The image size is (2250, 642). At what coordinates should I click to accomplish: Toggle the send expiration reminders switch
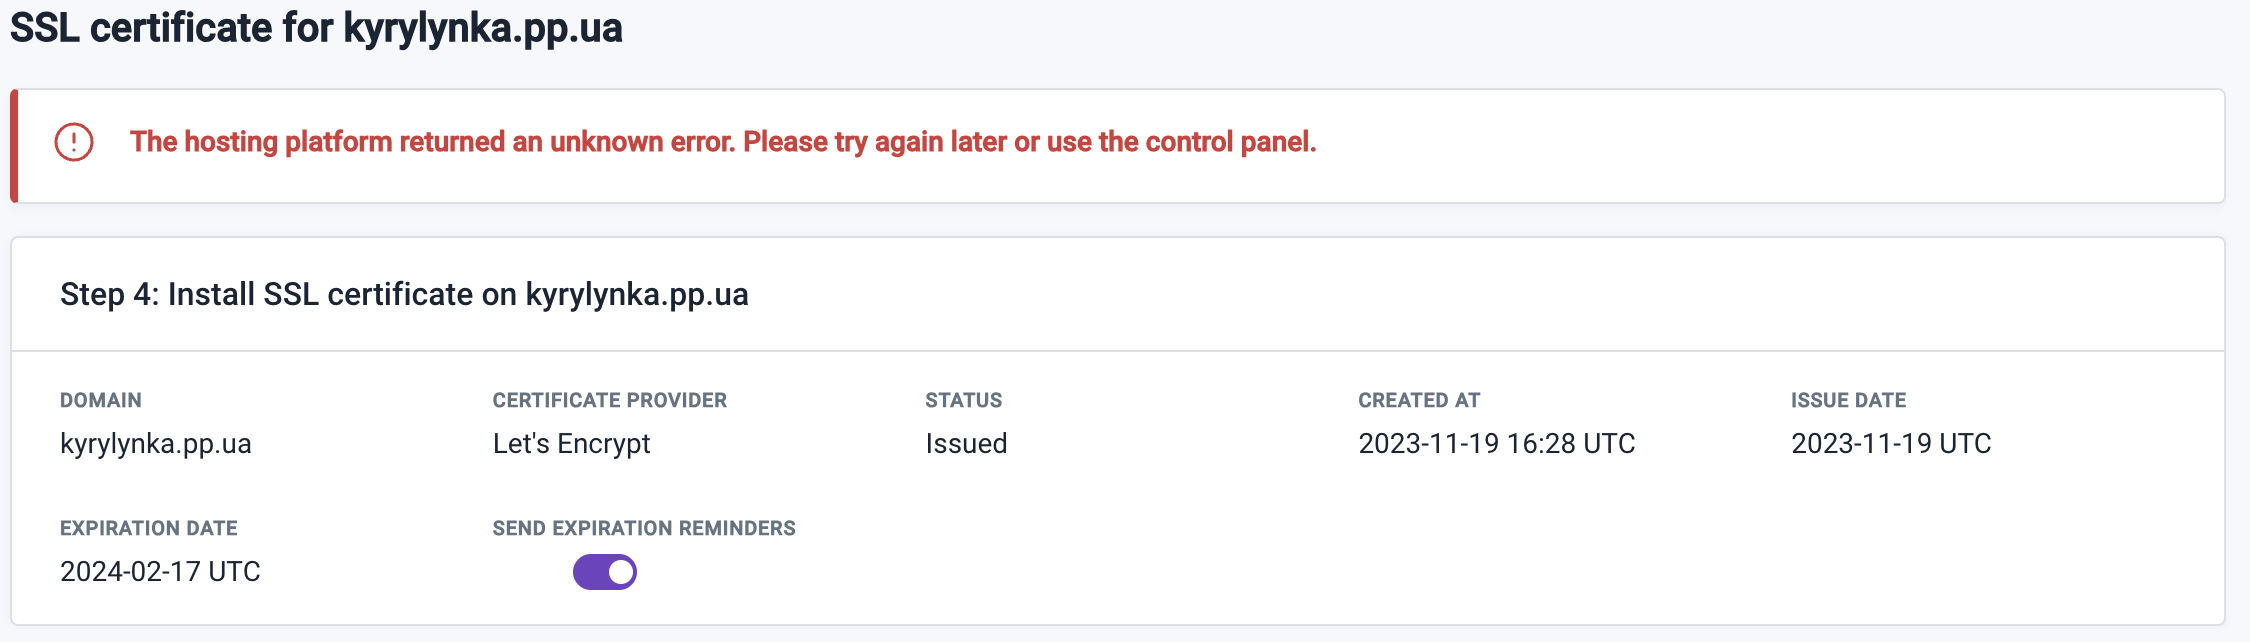pyautogui.click(x=604, y=572)
